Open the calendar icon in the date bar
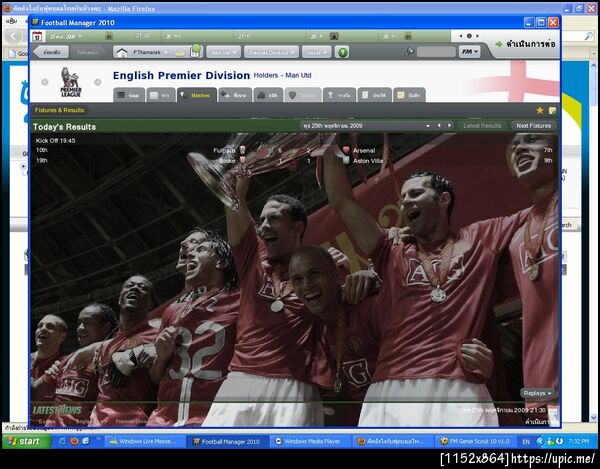The image size is (600, 469). coord(37,36)
